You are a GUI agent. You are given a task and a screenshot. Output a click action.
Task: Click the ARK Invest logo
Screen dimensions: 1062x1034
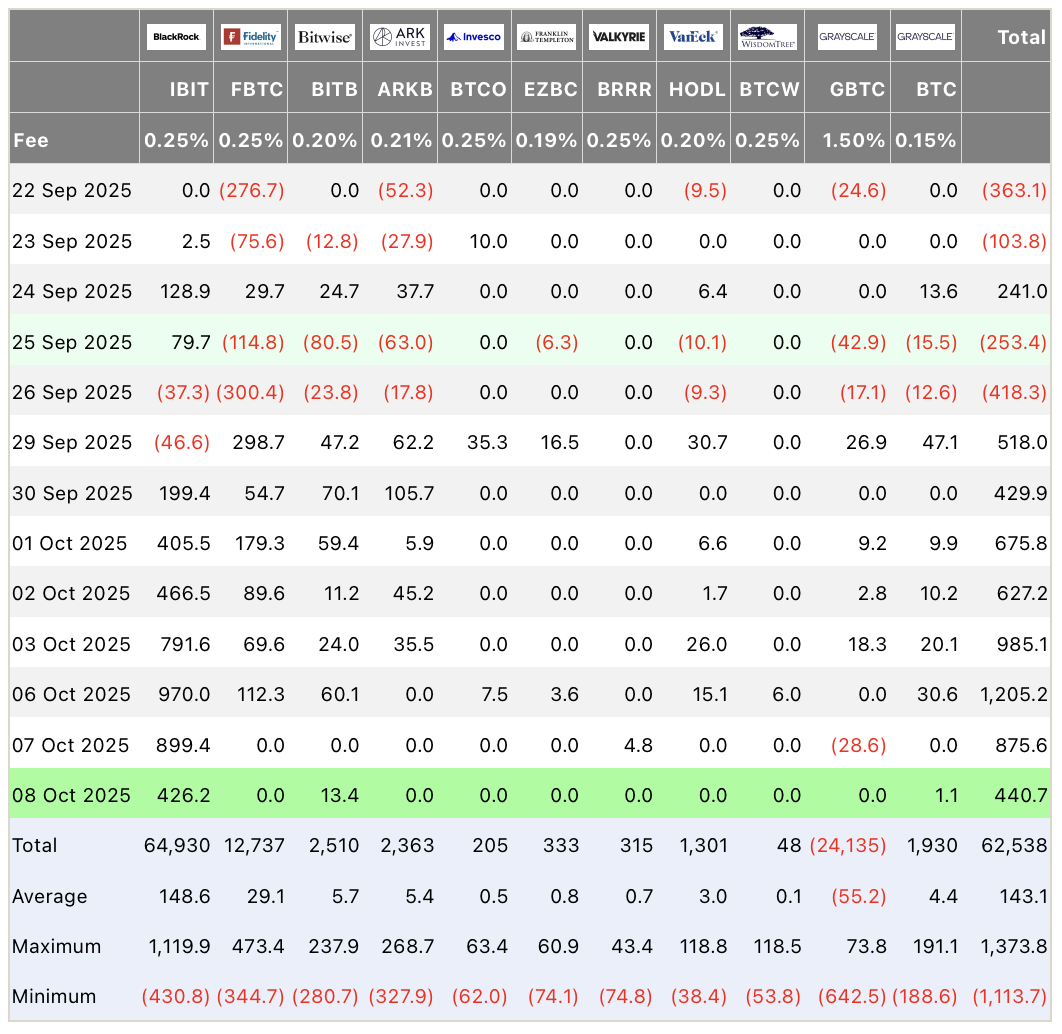400,37
